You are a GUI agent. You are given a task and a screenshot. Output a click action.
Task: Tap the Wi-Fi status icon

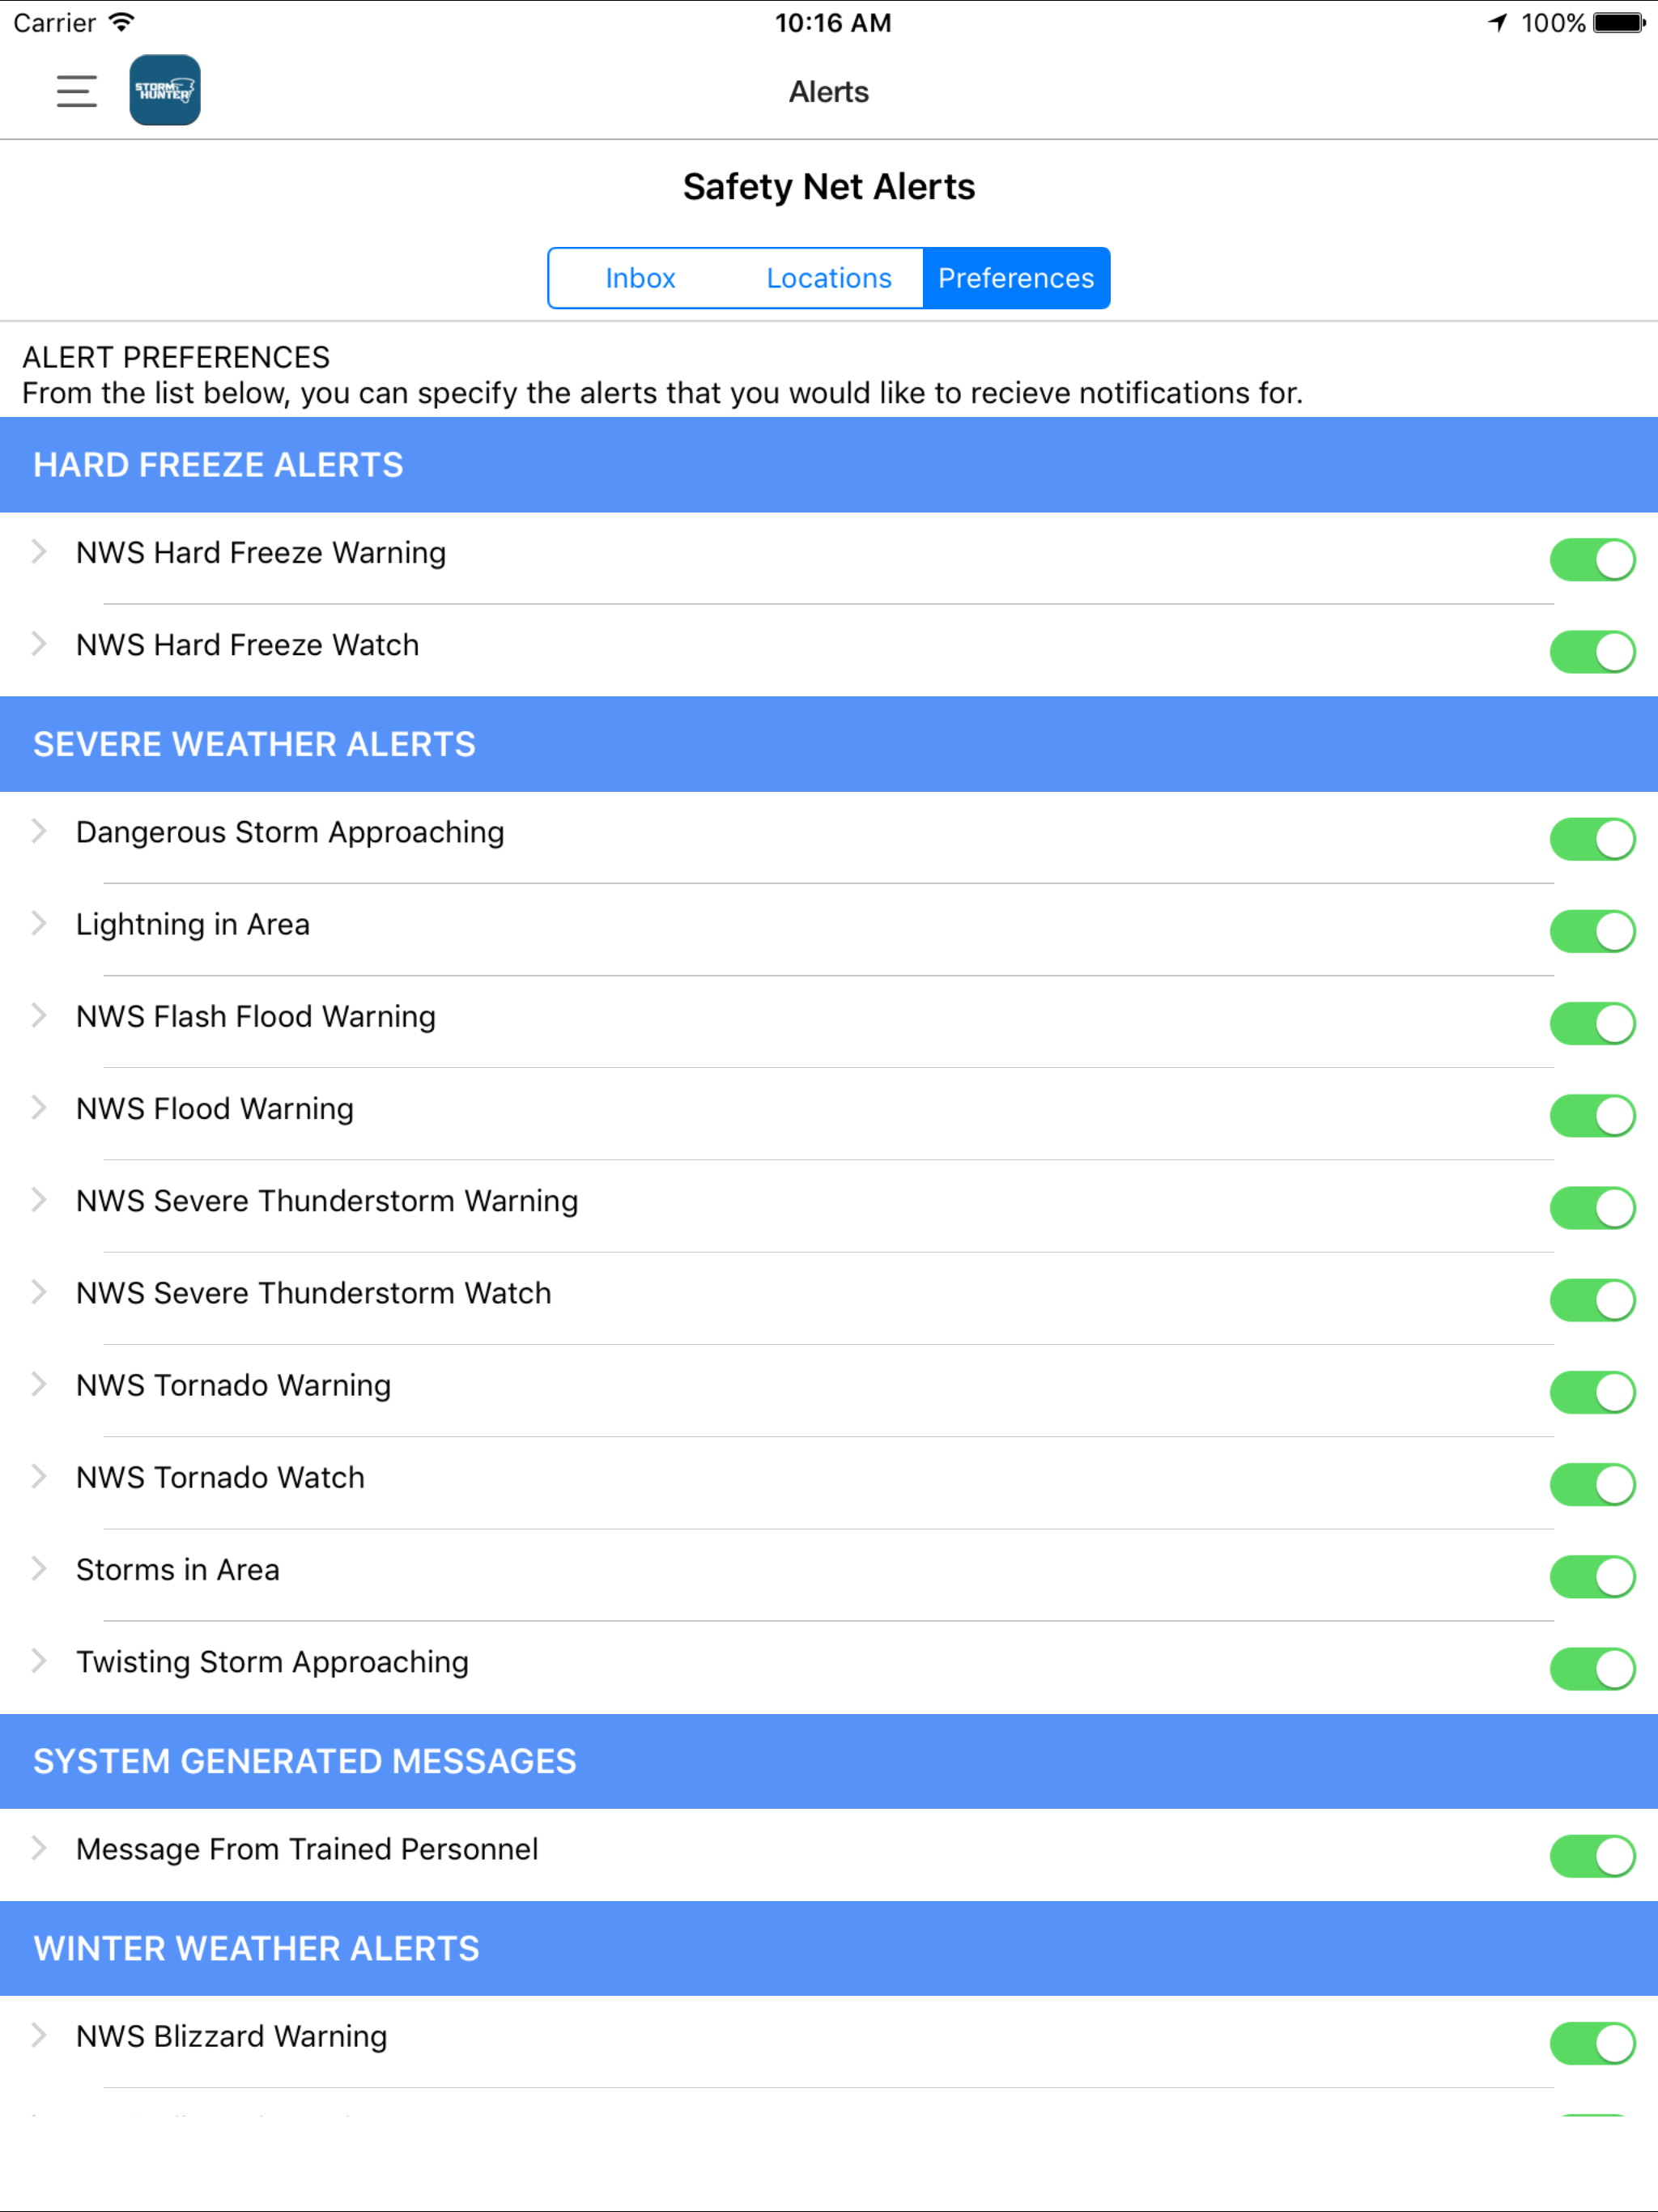[121, 22]
